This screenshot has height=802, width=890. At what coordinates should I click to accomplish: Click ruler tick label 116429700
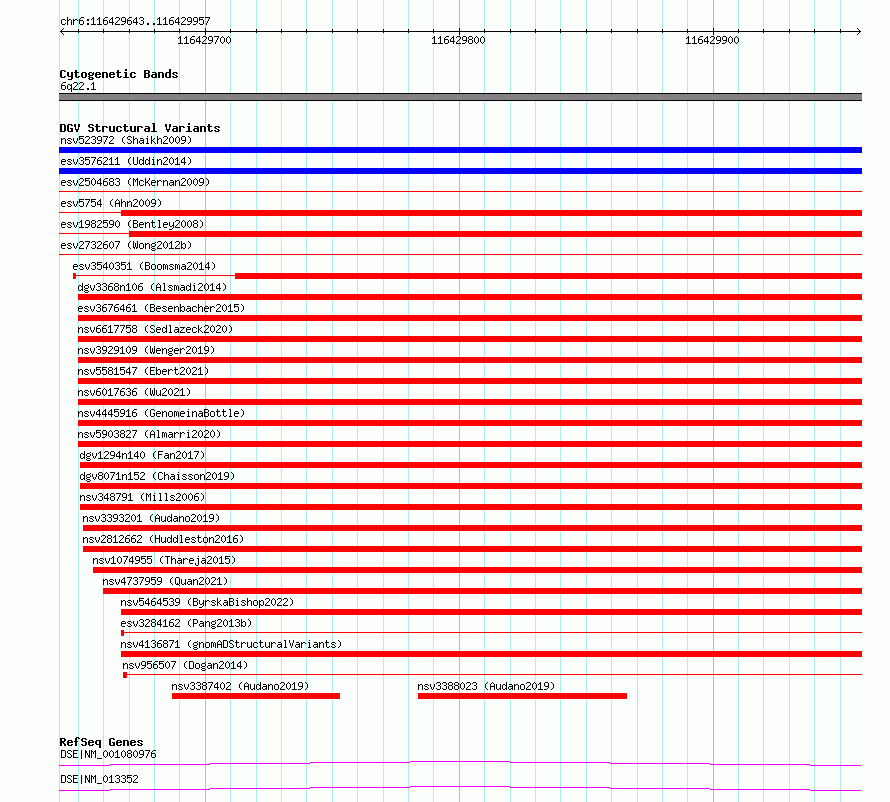click(x=204, y=40)
